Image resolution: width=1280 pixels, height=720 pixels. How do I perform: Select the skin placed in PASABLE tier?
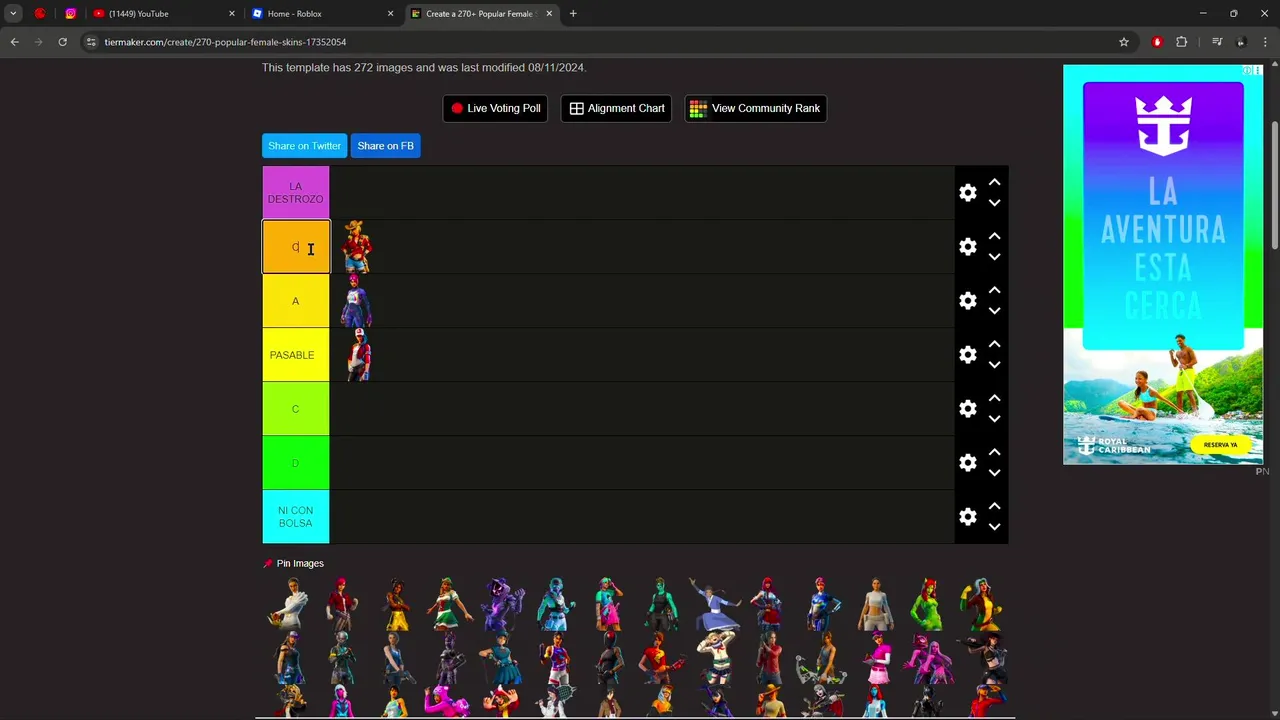(357, 355)
